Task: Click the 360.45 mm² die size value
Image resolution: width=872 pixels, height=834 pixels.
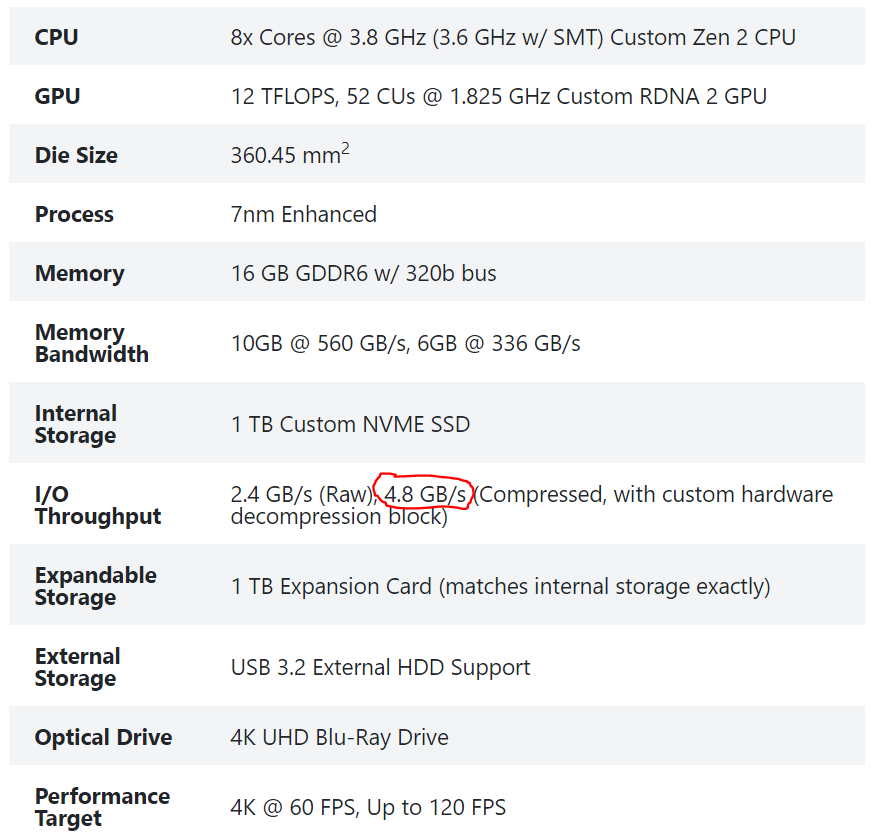Action: pos(290,156)
